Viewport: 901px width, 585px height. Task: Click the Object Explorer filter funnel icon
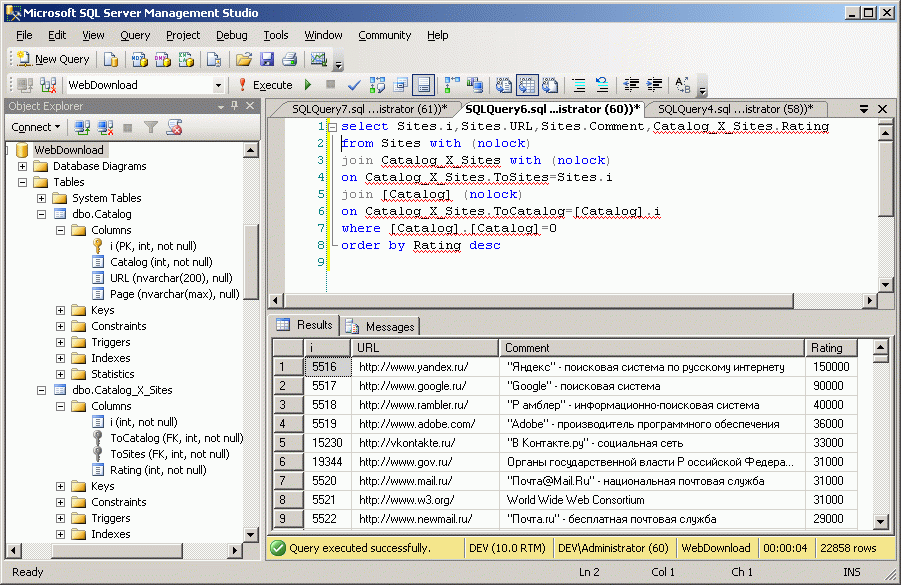151,127
